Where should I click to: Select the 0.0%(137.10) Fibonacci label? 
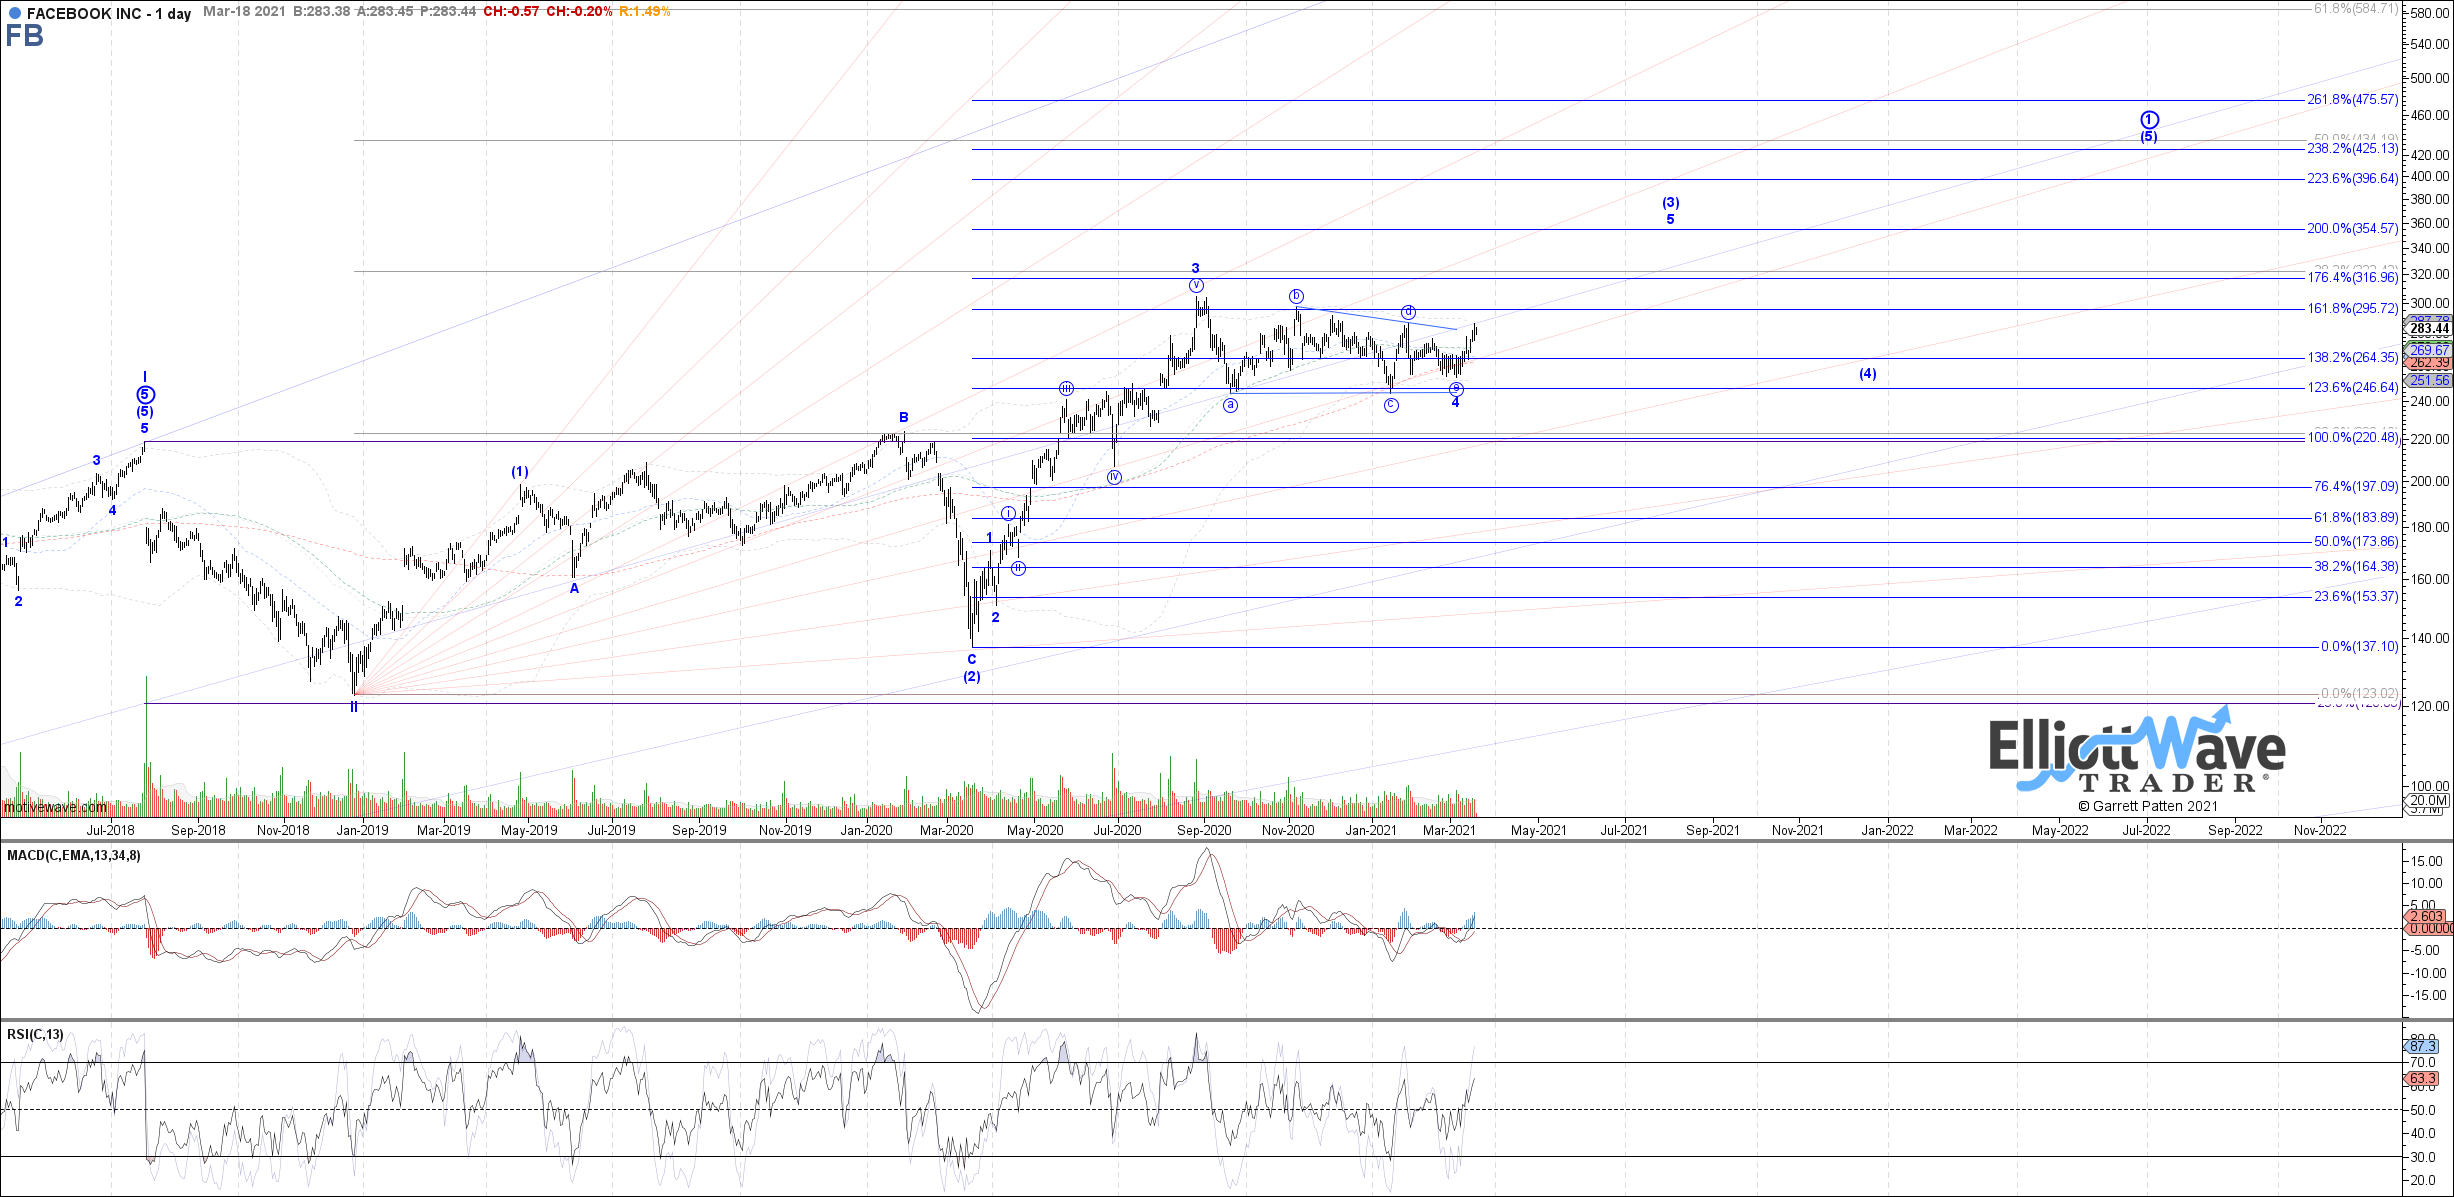(2359, 647)
